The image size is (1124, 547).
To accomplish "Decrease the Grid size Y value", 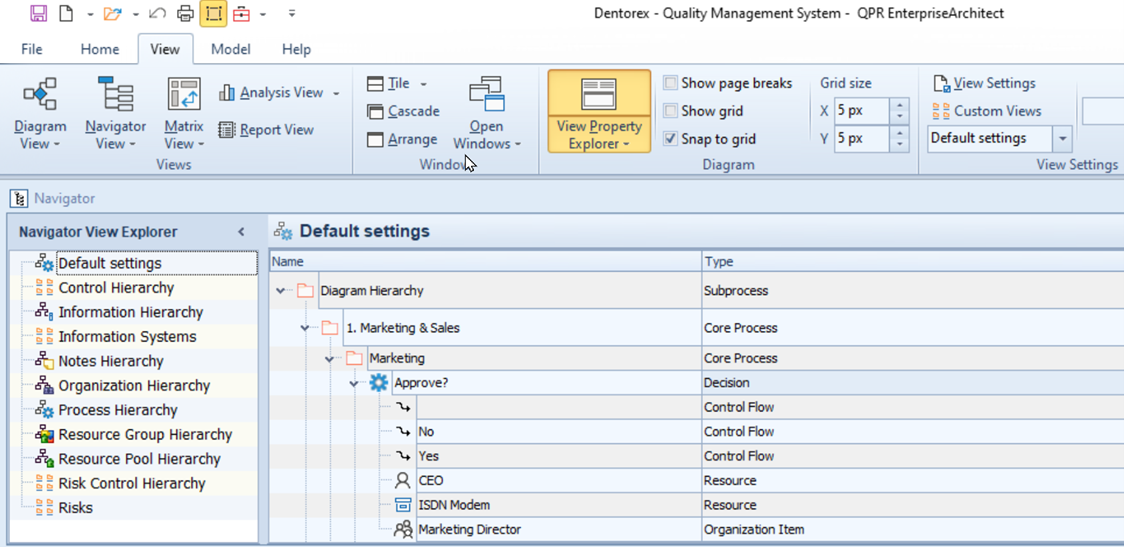I will click(899, 145).
